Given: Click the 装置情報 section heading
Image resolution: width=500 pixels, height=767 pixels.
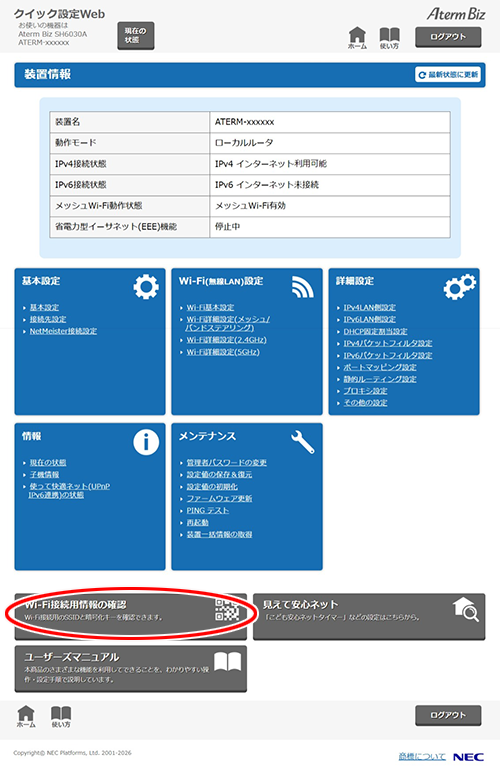Looking at the screenshot, I should click(47, 74).
